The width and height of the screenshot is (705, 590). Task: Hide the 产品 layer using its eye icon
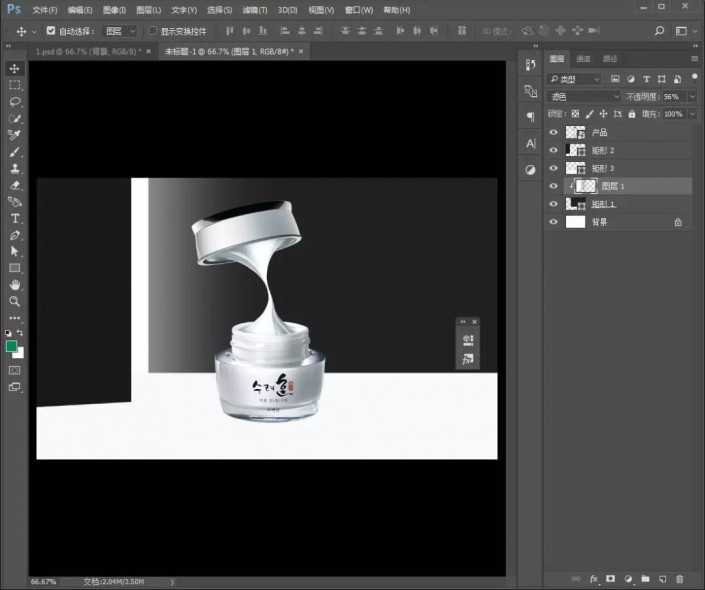(554, 132)
